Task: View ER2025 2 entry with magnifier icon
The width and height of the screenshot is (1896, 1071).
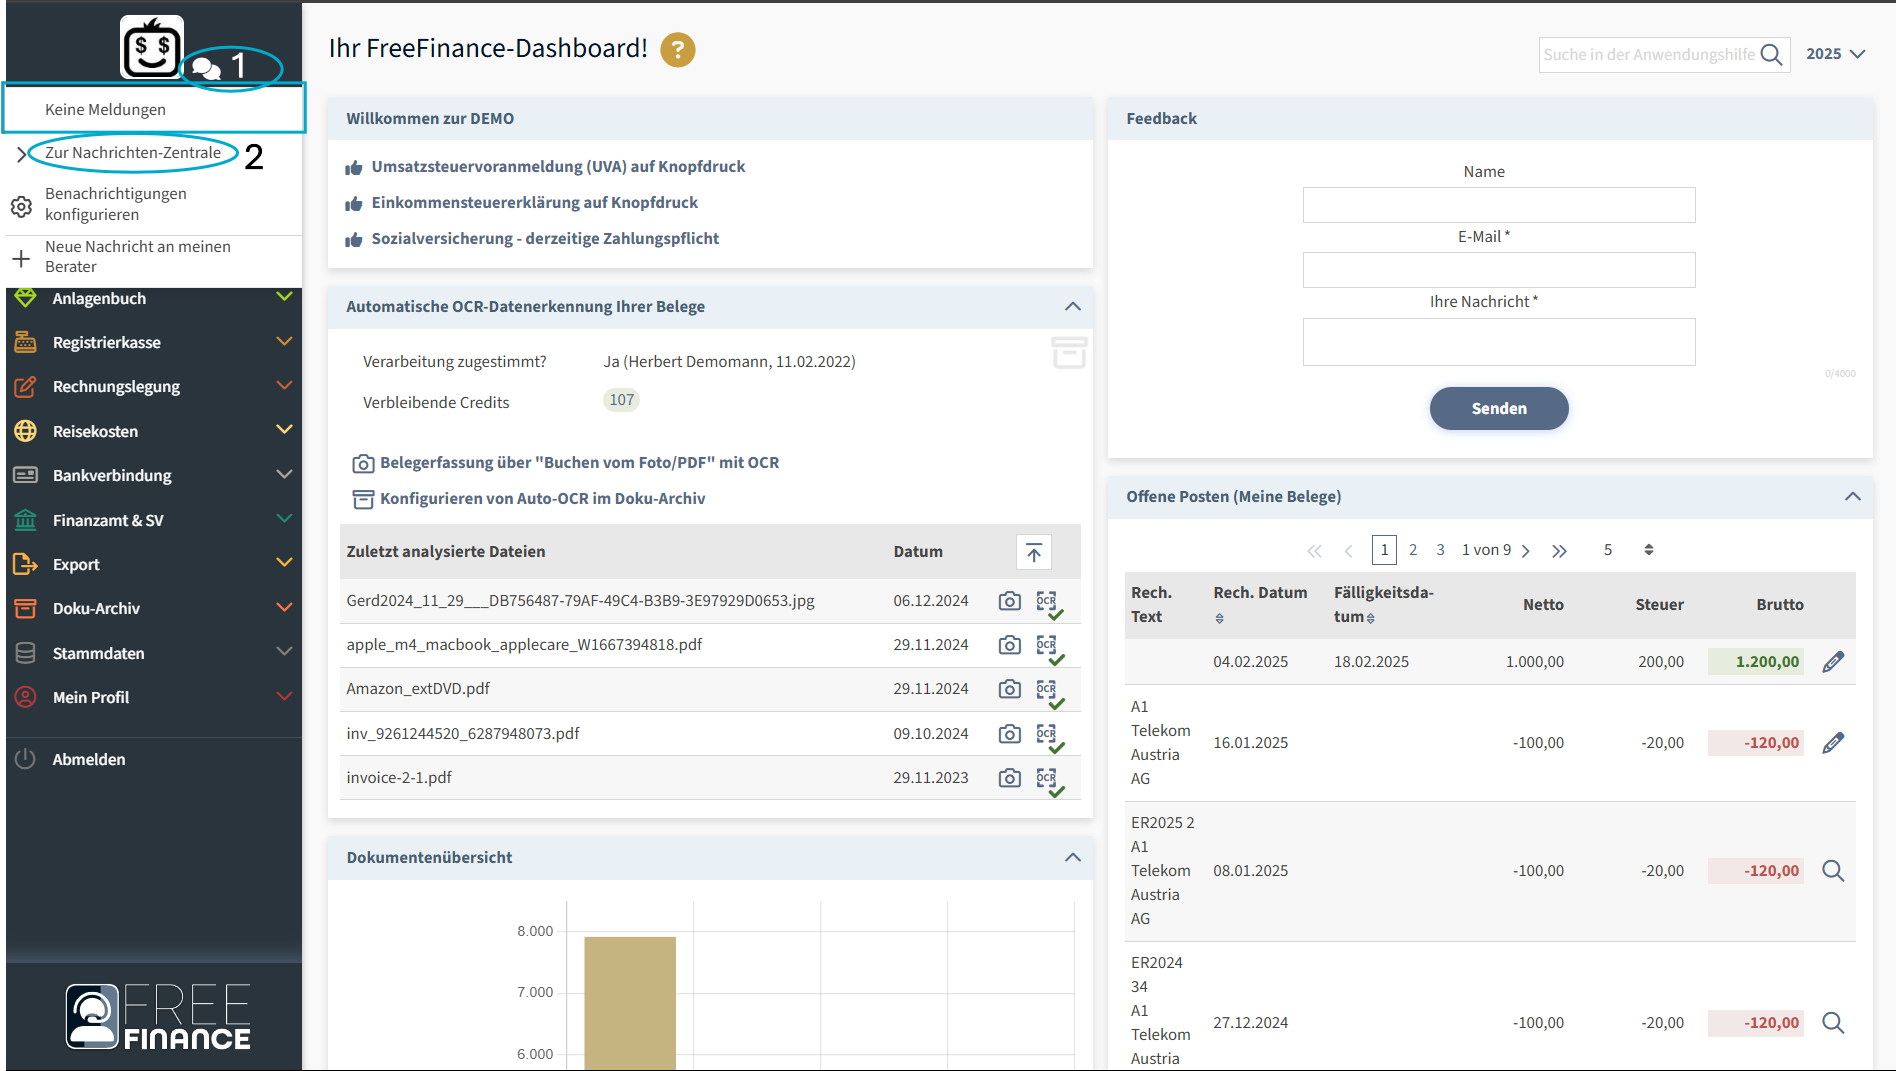Action: click(x=1832, y=871)
